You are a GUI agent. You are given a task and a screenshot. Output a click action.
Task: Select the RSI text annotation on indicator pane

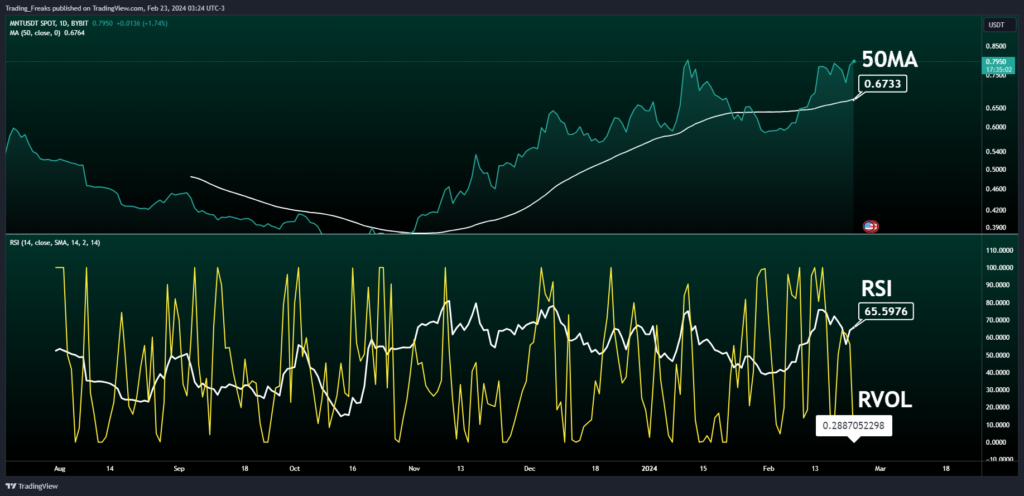[x=878, y=289]
